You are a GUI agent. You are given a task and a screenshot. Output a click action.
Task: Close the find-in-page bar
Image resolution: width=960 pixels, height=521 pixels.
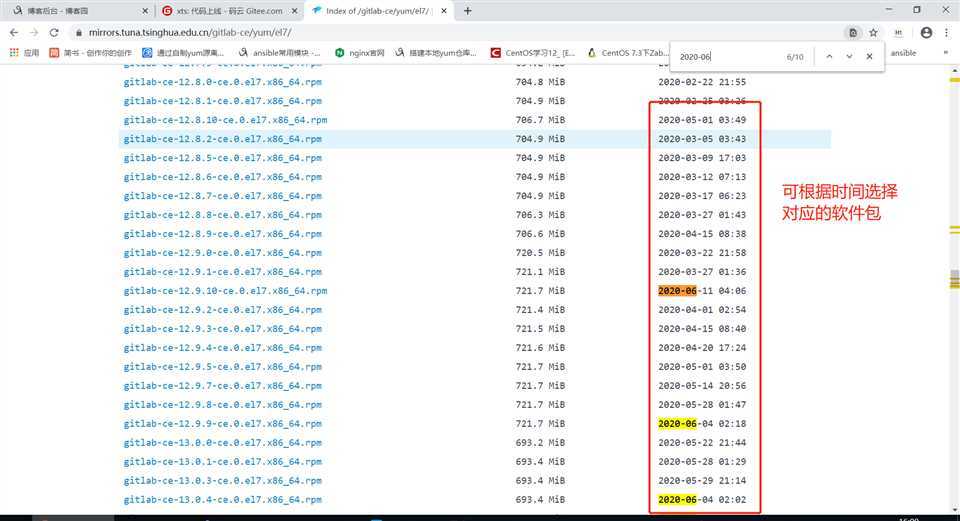[x=869, y=56]
